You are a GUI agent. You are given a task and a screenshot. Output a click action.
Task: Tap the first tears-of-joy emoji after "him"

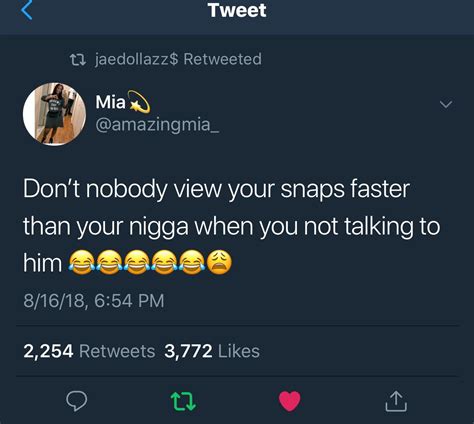coord(82,263)
